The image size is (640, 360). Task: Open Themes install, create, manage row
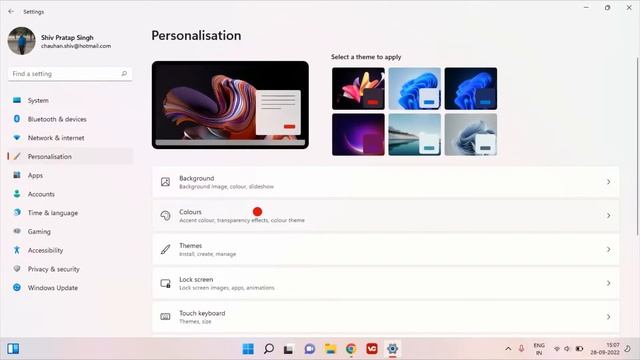click(385, 249)
